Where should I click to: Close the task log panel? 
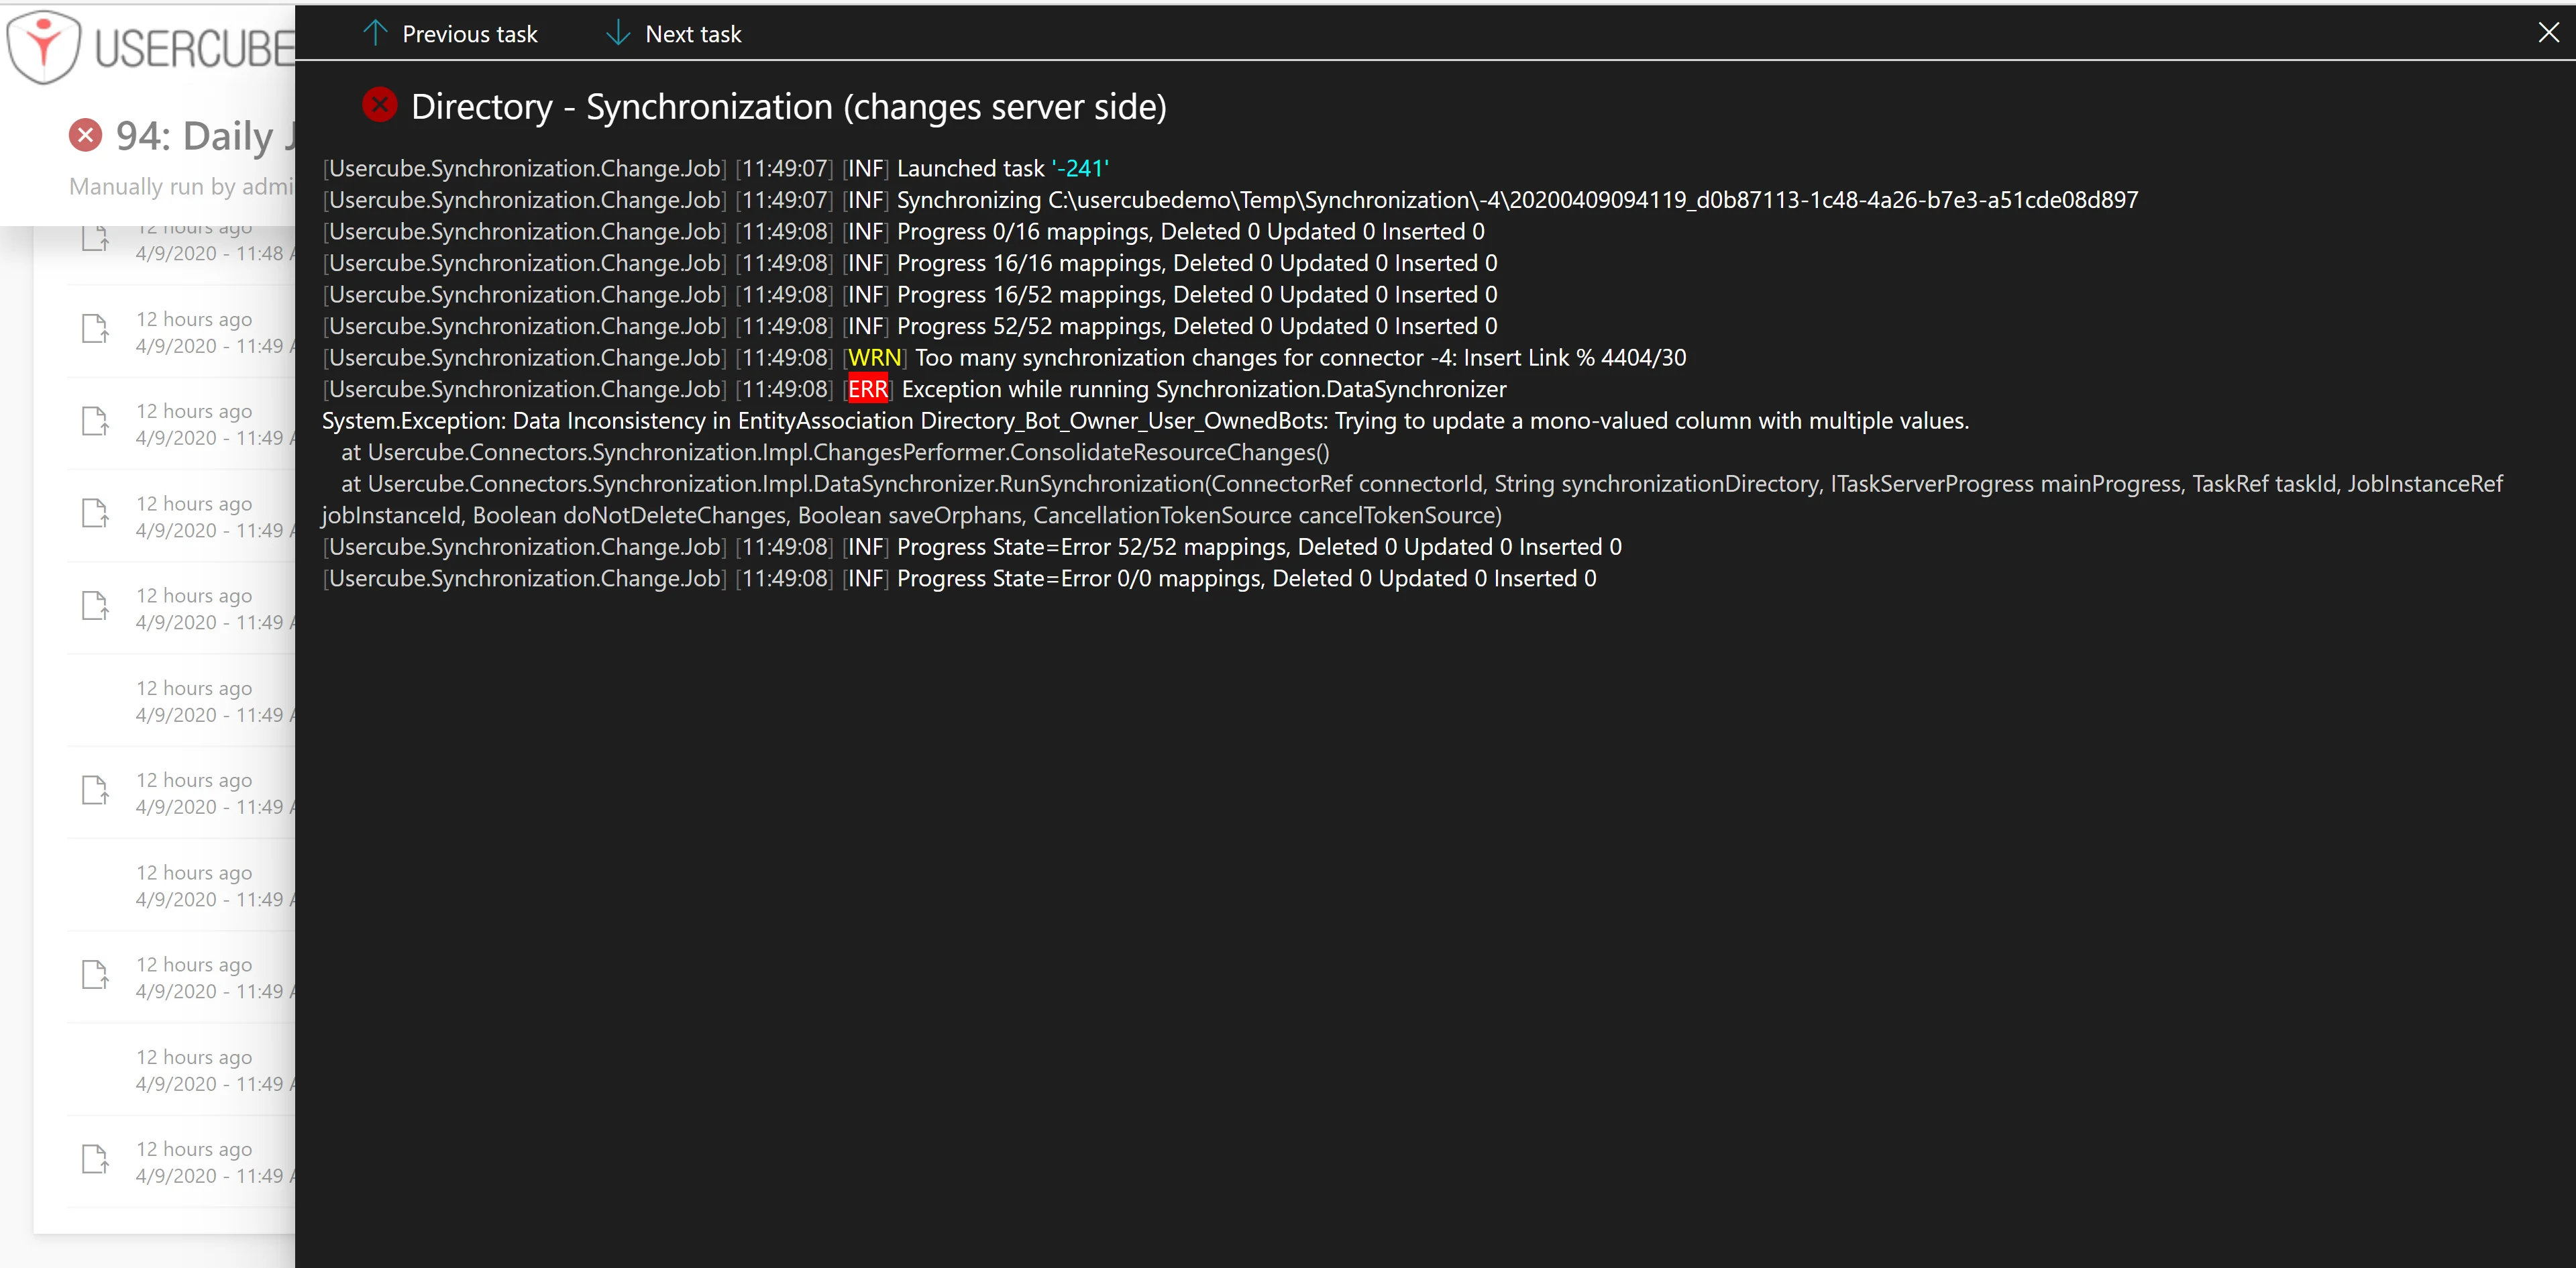click(x=2548, y=33)
